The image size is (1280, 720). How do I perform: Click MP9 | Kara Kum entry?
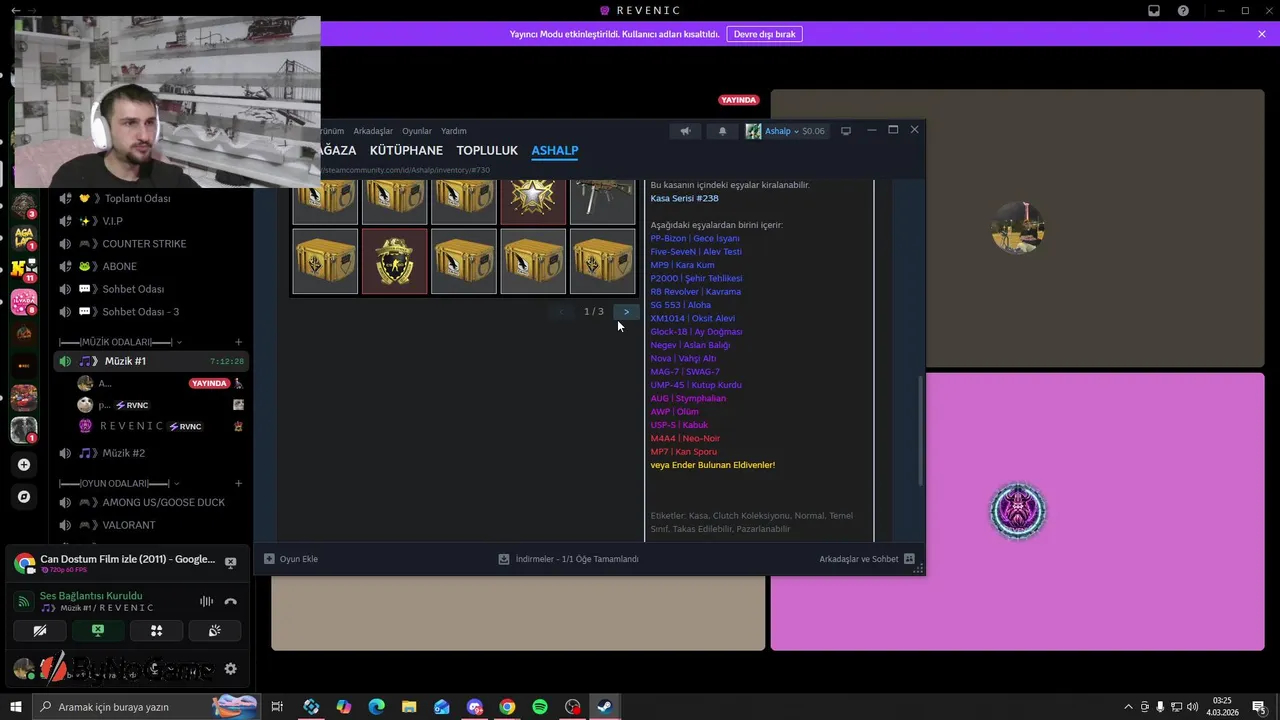(682, 265)
